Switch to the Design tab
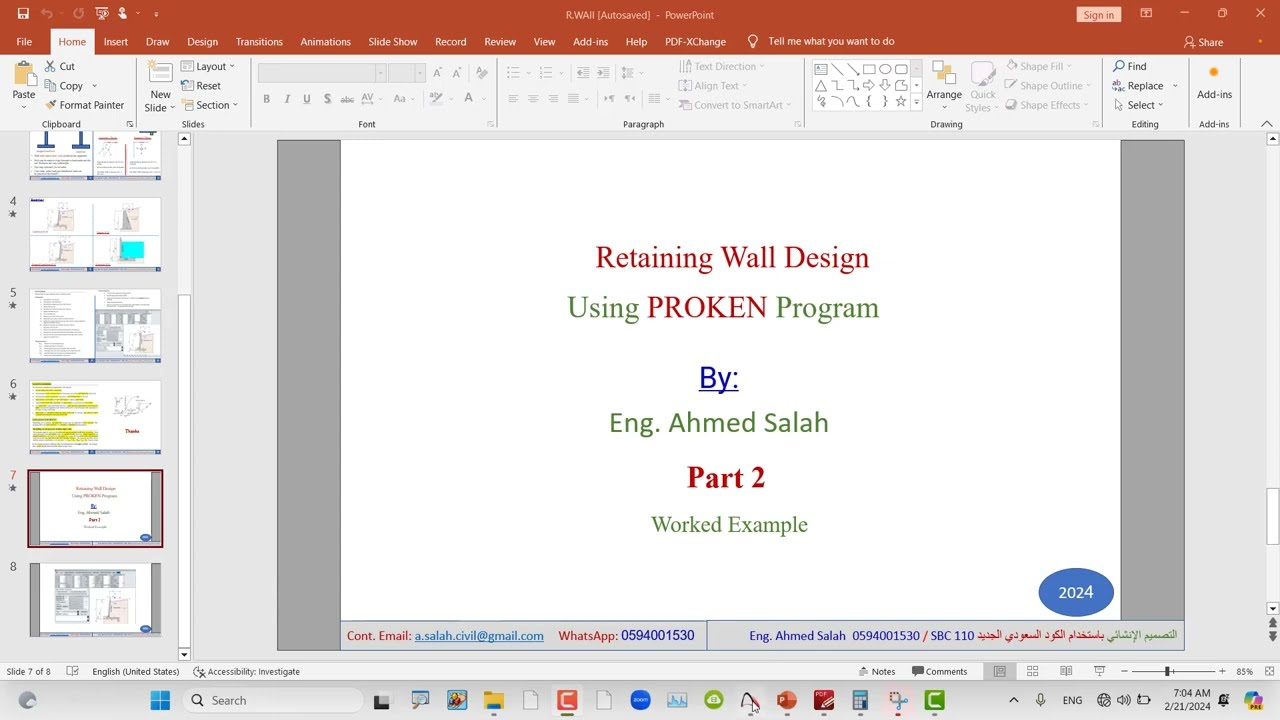Screen dimensions: 1280x720 pyautogui.click(x=202, y=42)
